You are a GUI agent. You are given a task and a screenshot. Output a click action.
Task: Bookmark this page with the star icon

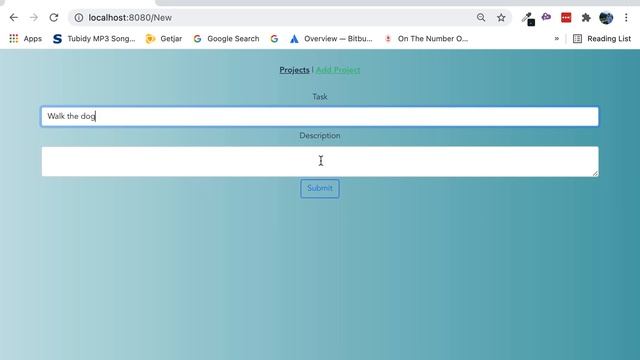tap(501, 18)
